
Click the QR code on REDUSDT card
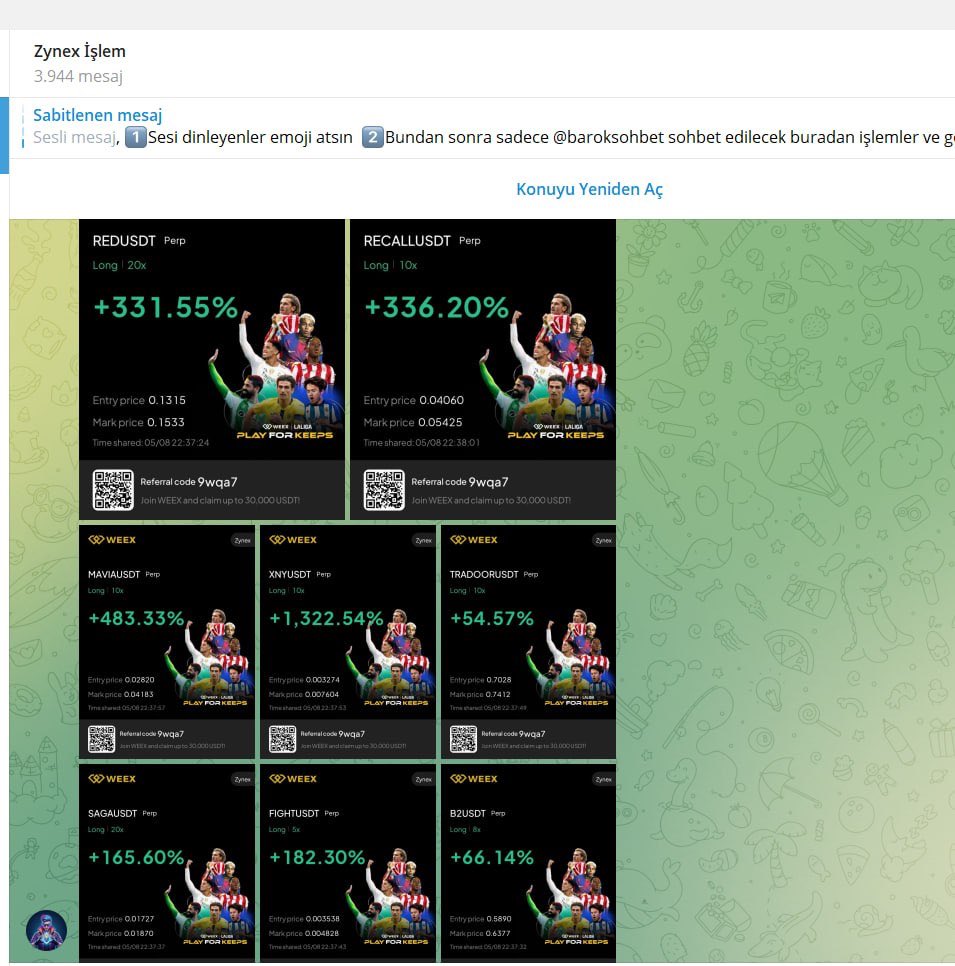(113, 490)
